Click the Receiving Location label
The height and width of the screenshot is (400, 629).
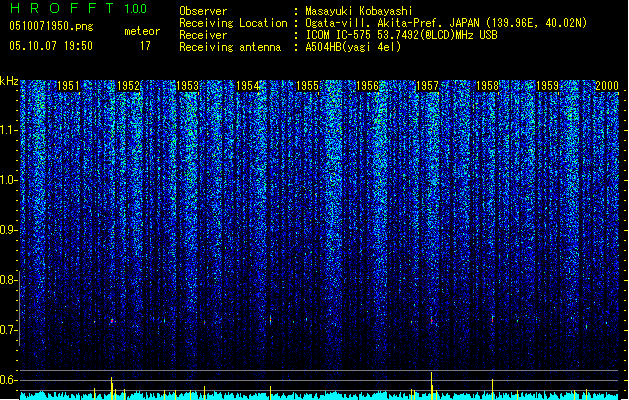pyautogui.click(x=233, y=23)
